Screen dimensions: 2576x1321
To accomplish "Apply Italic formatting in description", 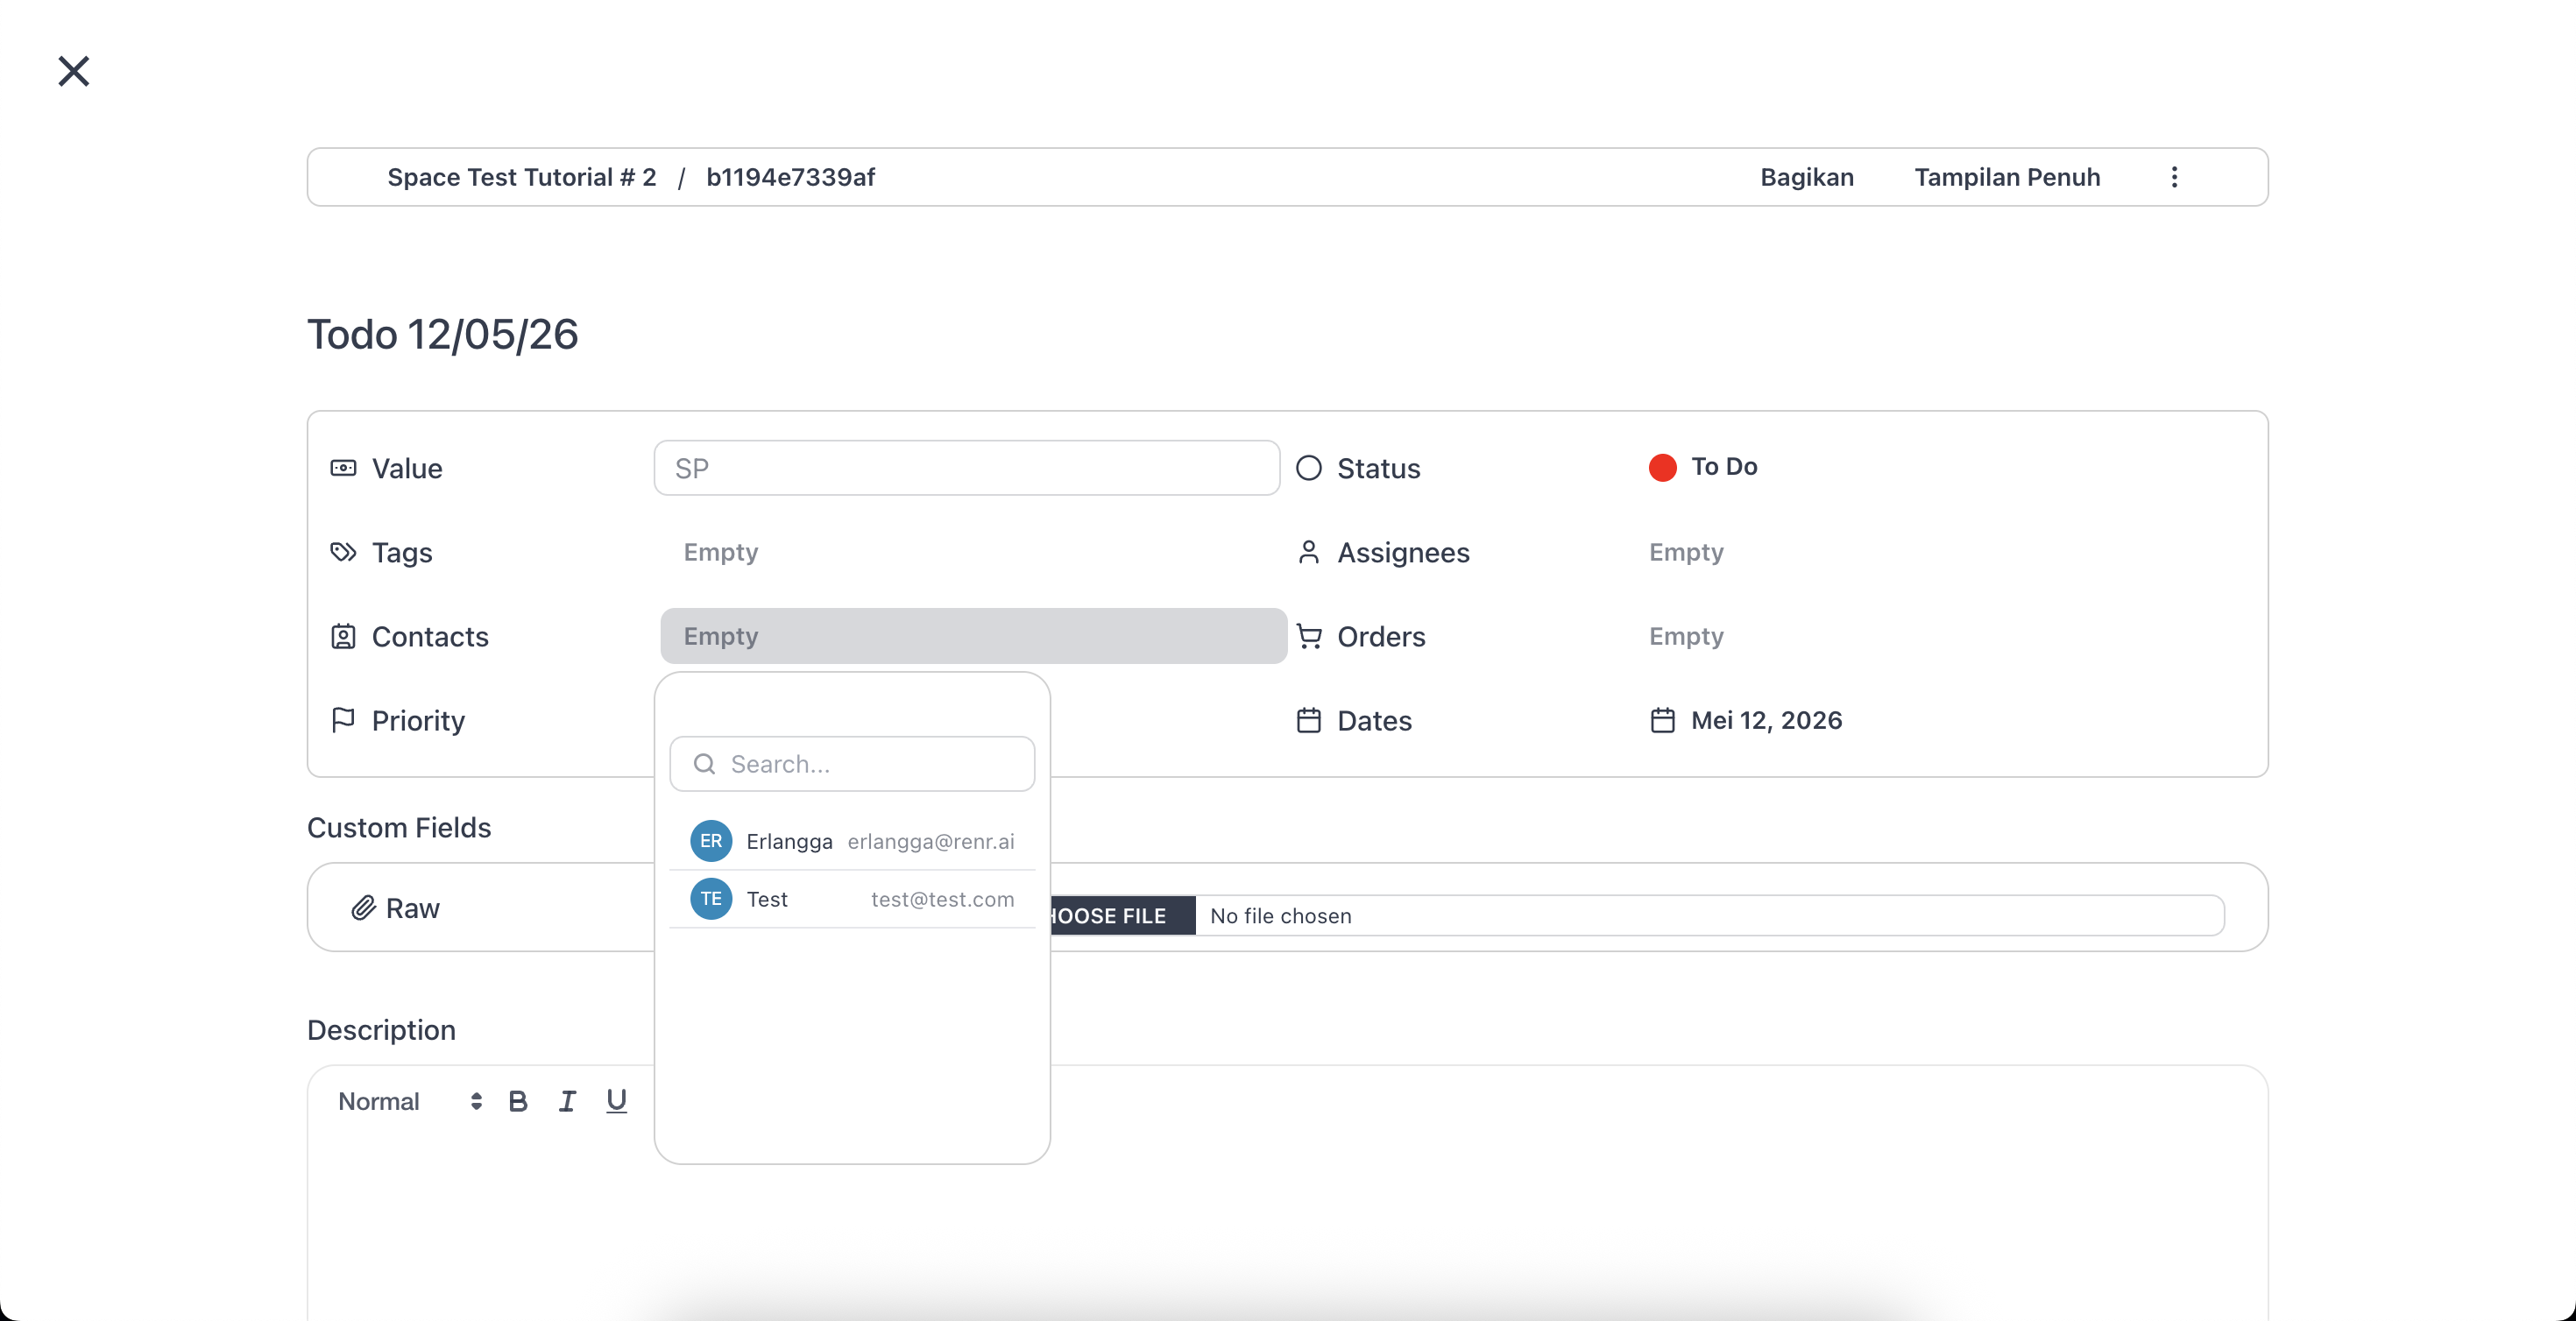I will click(567, 1101).
